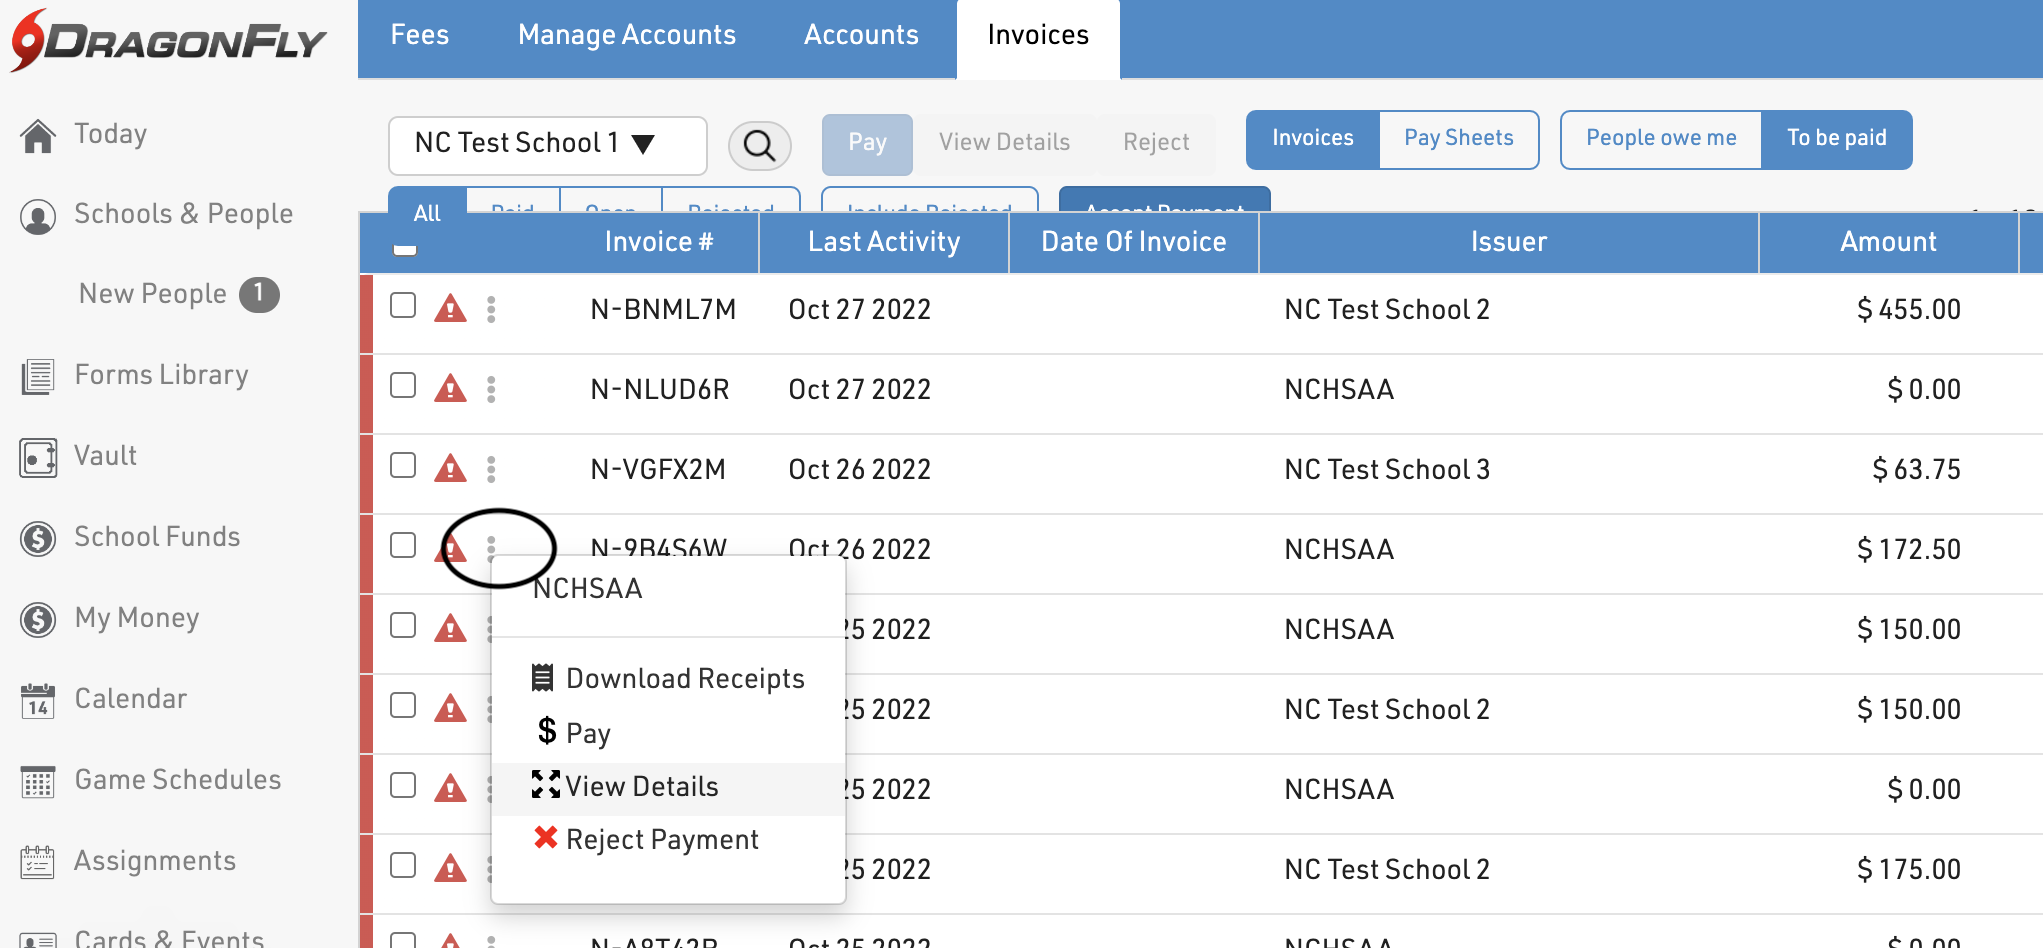Select the checkbox for invoice N-VGFX2M
The image size is (2043, 948).
click(403, 466)
